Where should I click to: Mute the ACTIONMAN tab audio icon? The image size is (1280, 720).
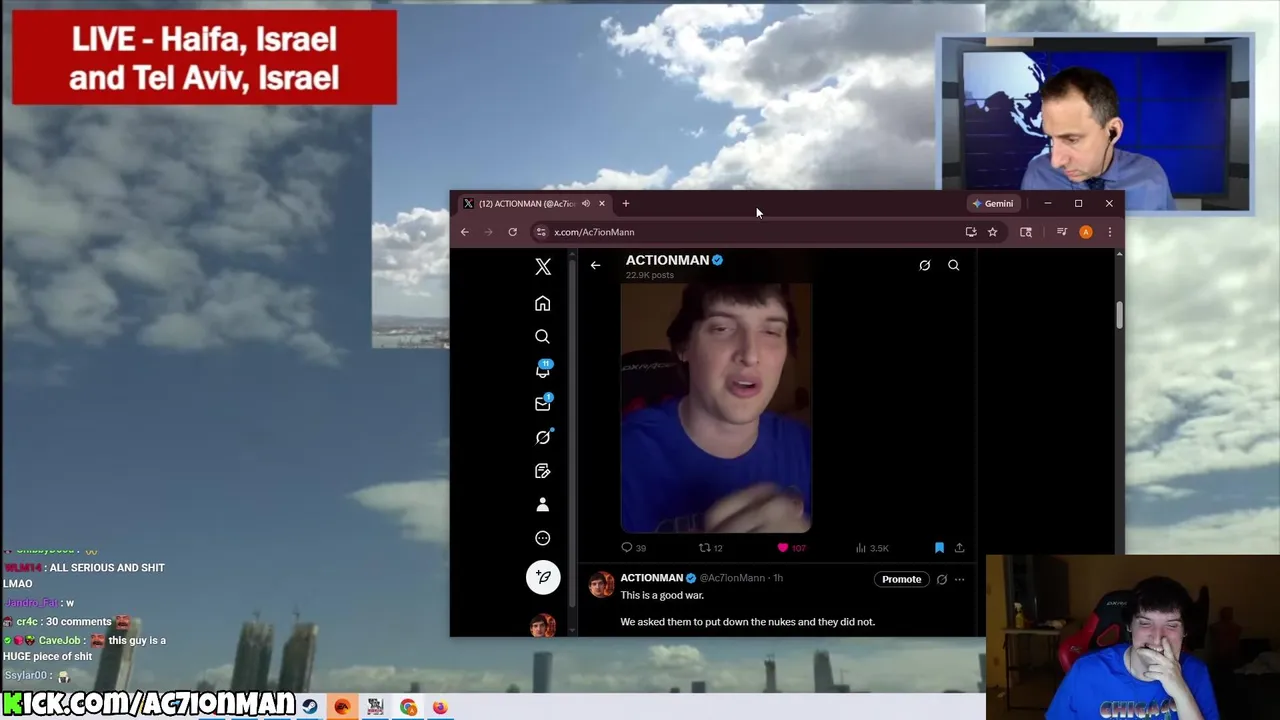pos(586,204)
